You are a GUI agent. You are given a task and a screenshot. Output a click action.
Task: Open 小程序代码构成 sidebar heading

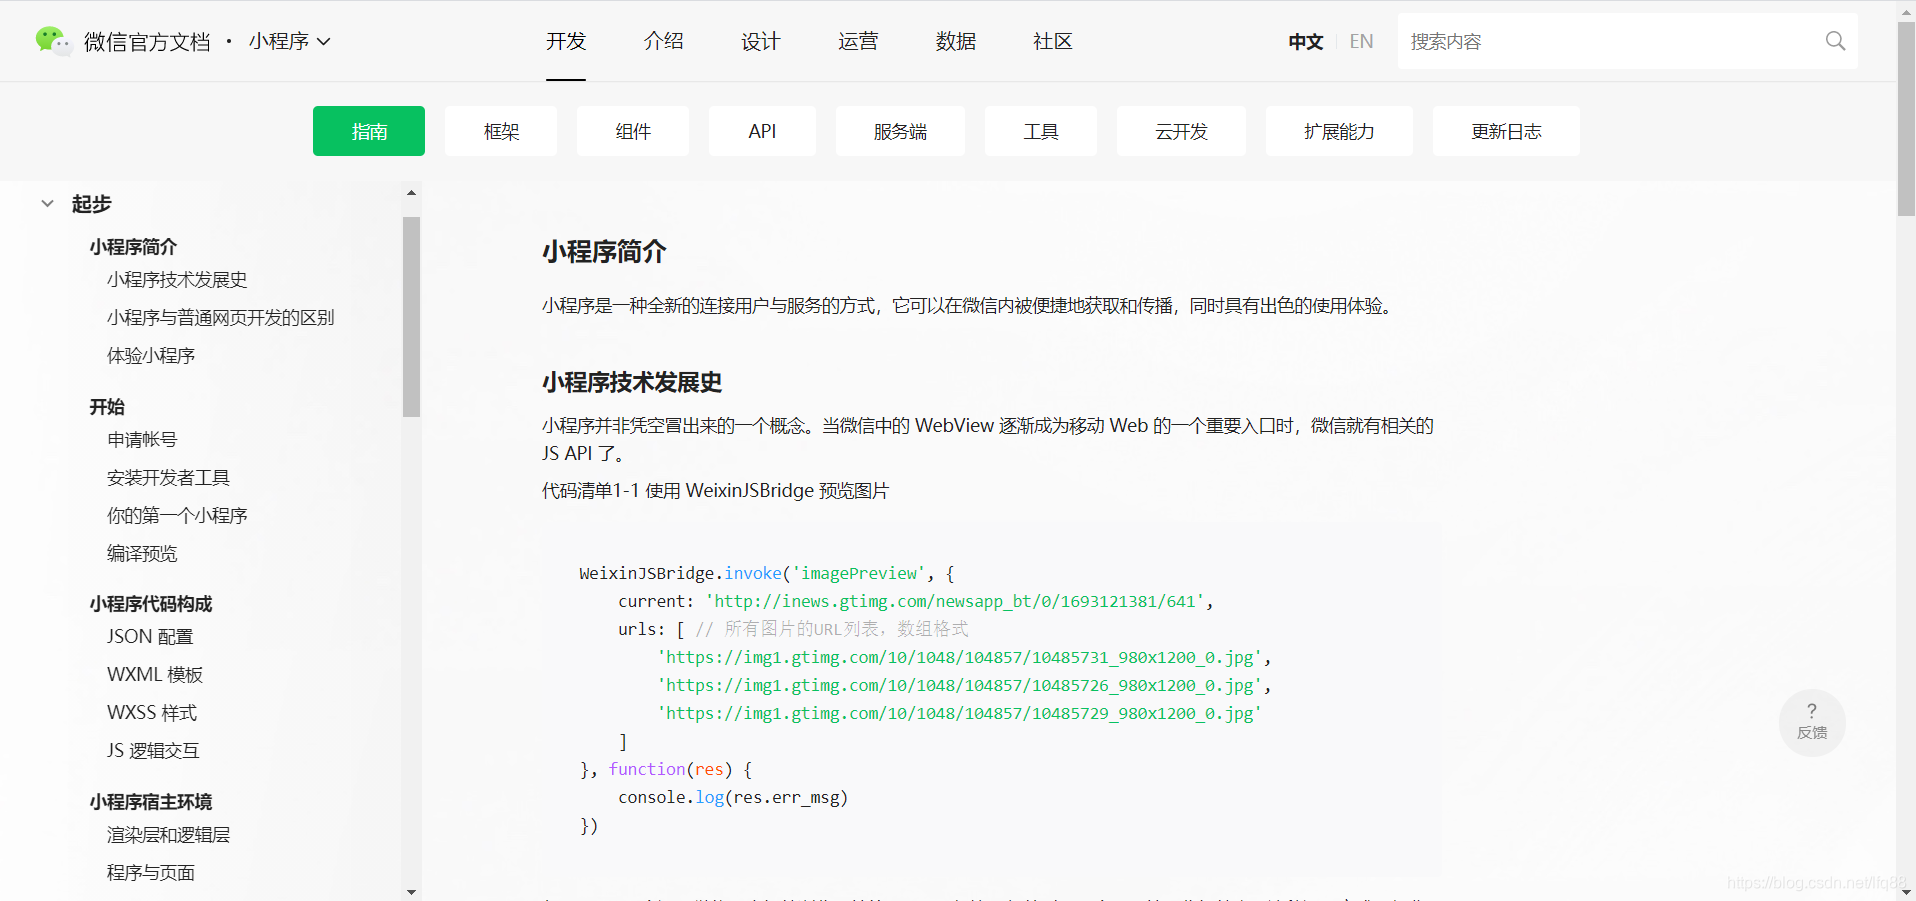[151, 603]
